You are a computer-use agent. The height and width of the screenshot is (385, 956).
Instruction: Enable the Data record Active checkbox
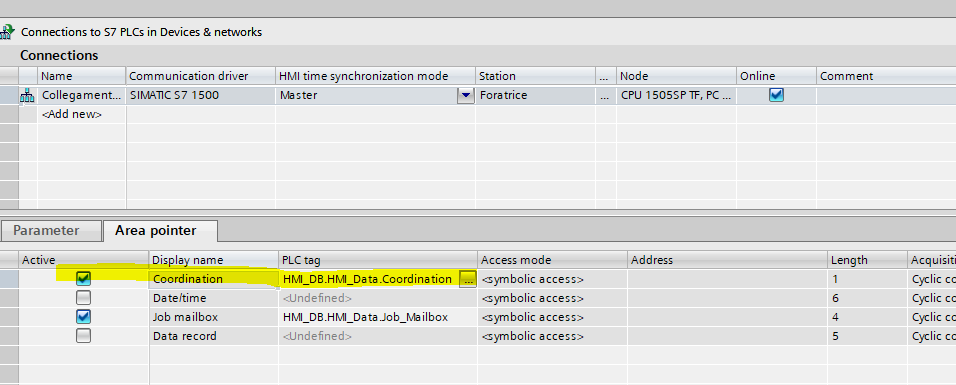84,336
